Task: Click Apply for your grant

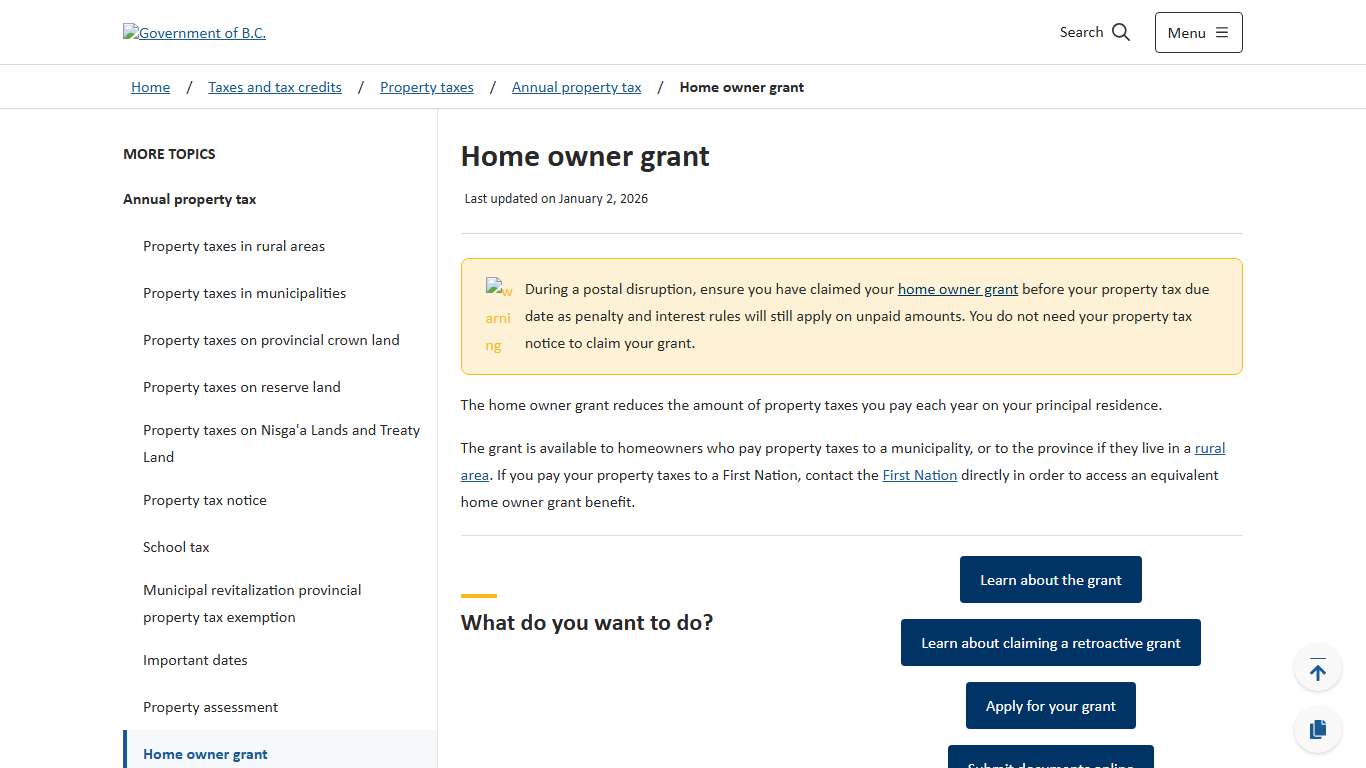Action: [1050, 705]
